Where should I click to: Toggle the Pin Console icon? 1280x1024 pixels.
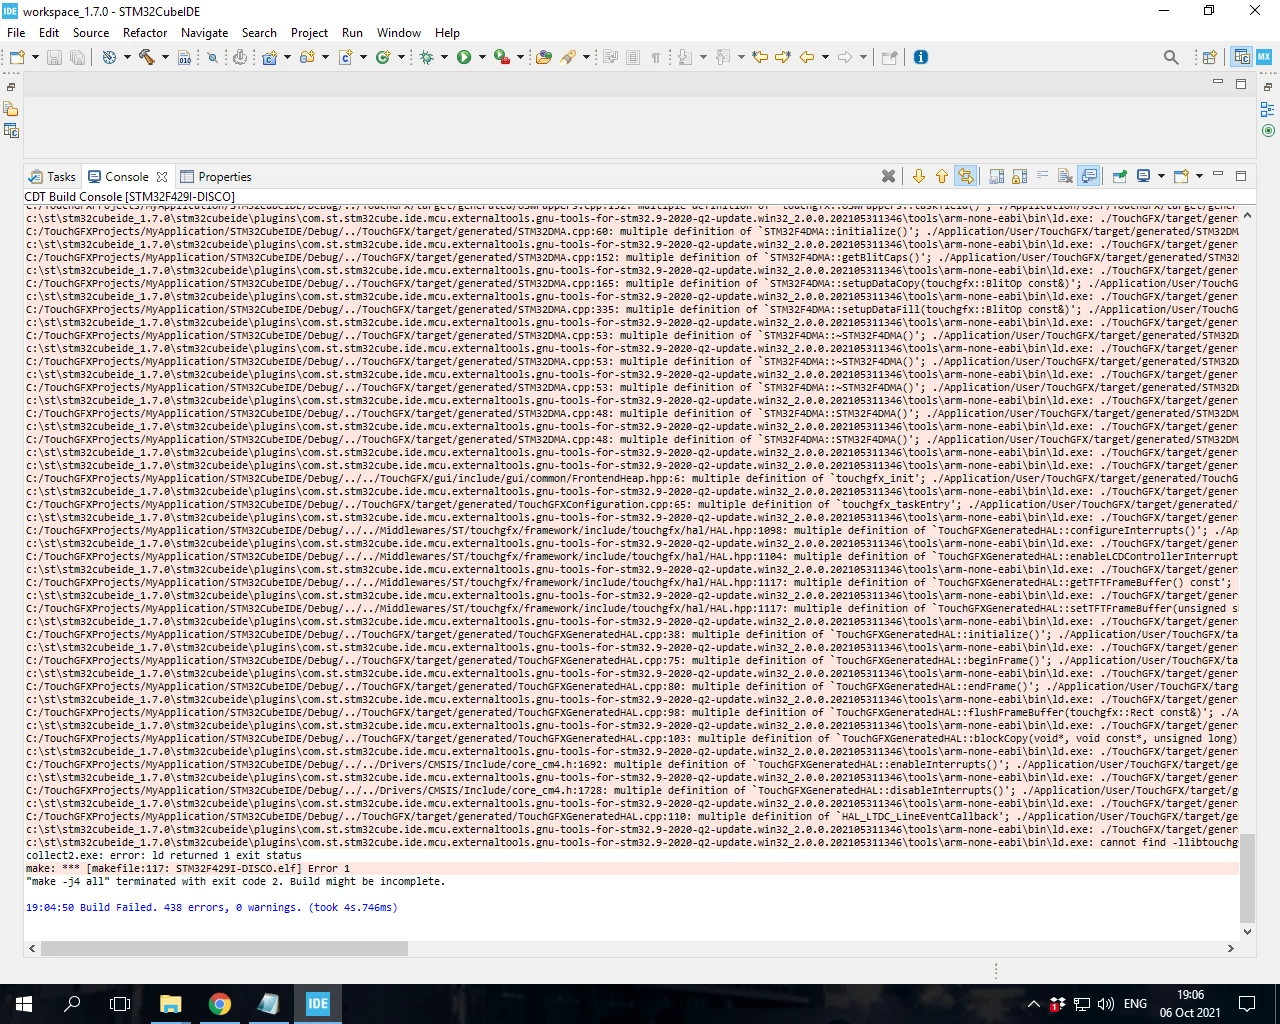[x=1120, y=176]
